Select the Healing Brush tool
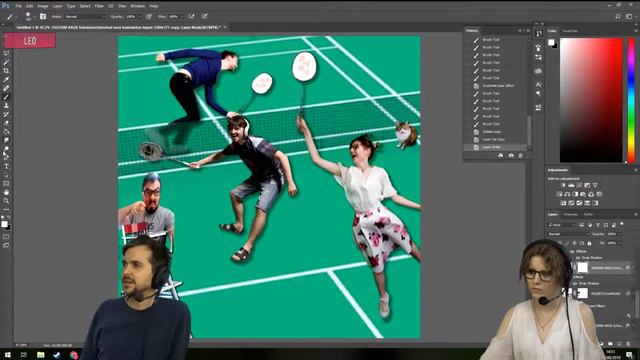 point(6,88)
